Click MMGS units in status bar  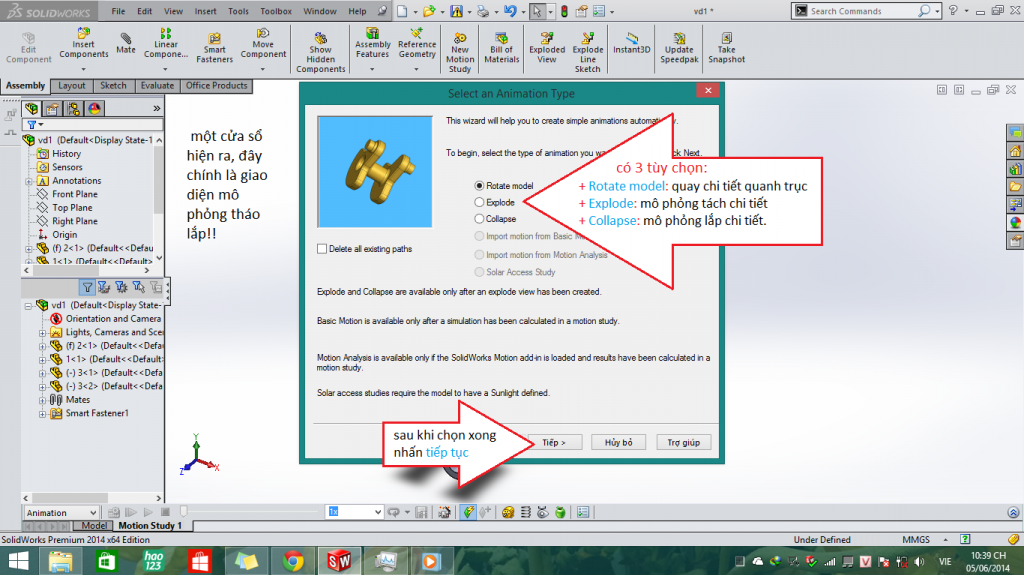click(x=916, y=540)
